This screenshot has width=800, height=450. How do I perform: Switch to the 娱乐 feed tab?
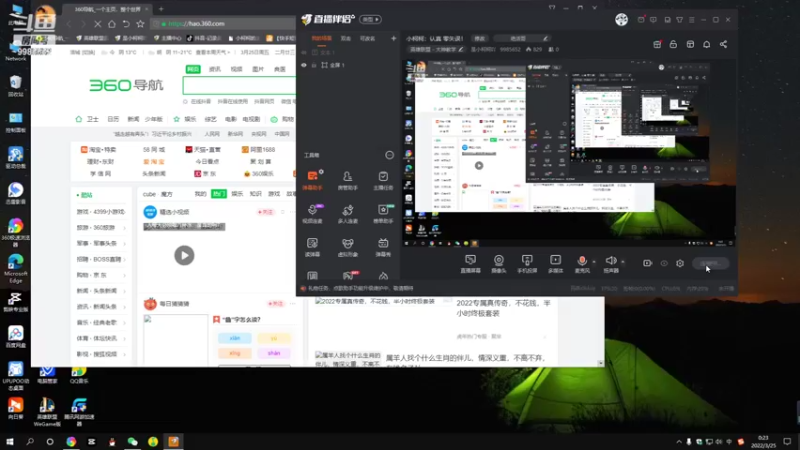tap(237, 194)
